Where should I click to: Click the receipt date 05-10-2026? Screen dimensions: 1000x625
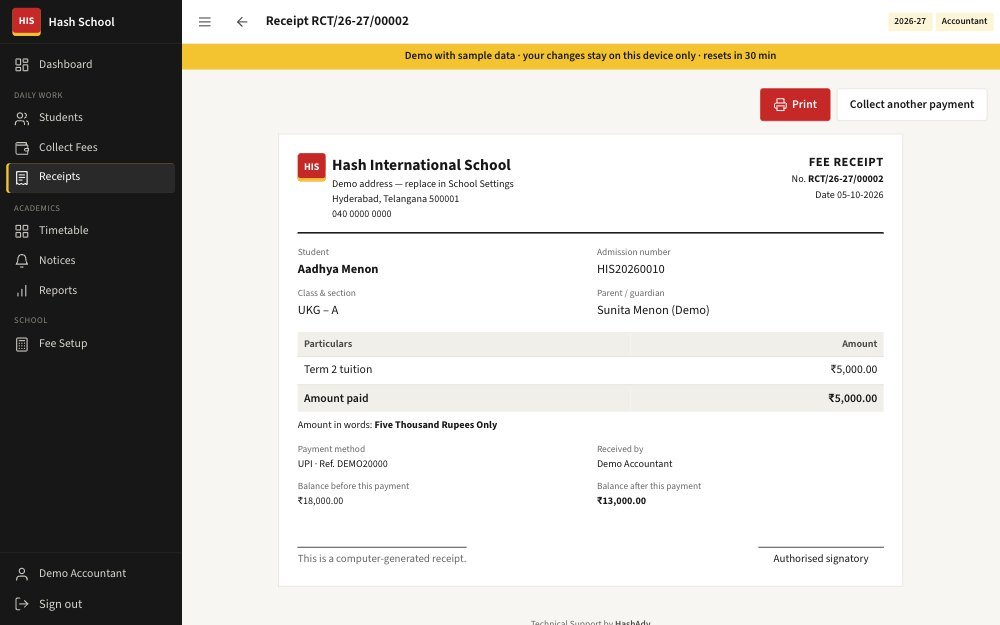click(x=860, y=195)
